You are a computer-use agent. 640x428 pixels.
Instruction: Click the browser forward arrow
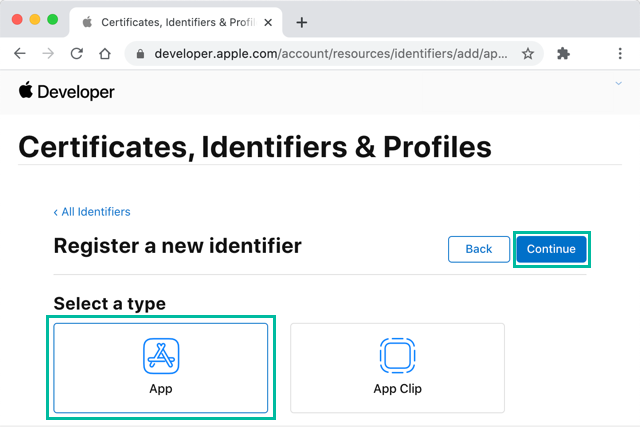pos(48,53)
